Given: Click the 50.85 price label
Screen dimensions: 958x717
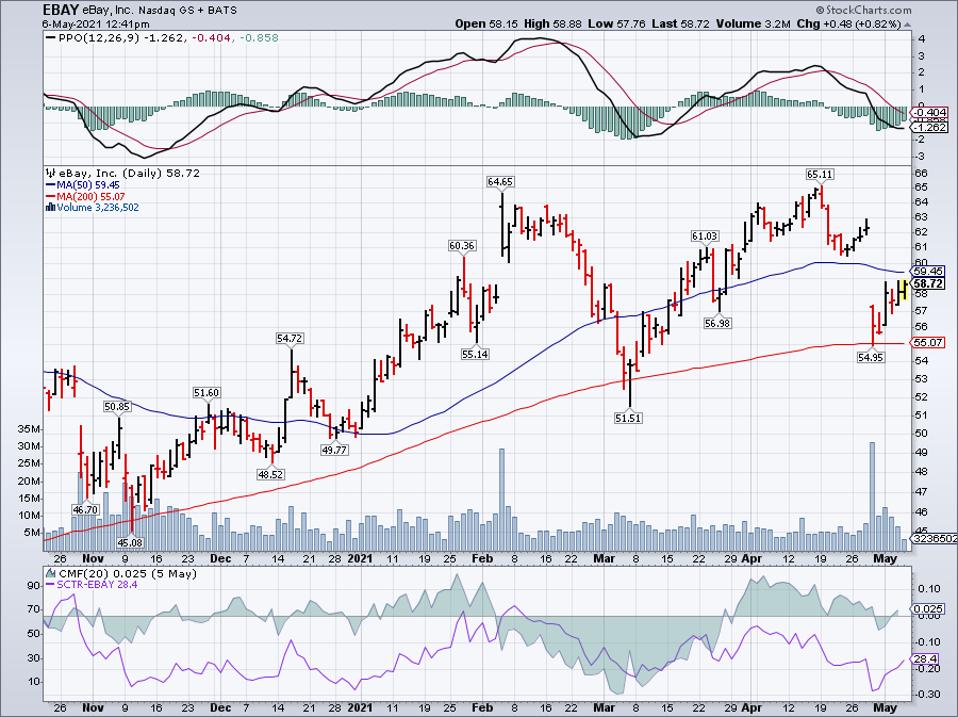Looking at the screenshot, I should coord(117,406).
